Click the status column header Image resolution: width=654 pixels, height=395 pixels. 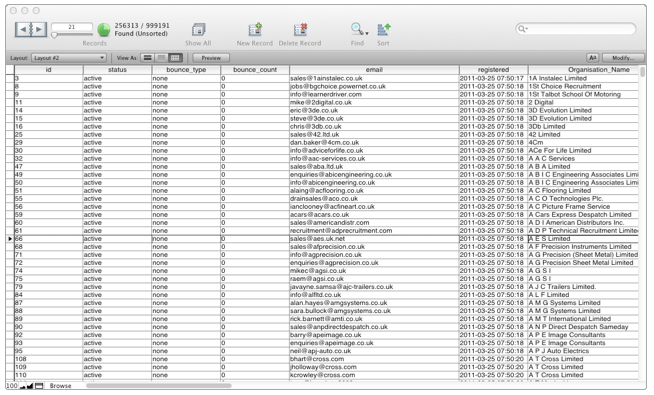(x=117, y=70)
